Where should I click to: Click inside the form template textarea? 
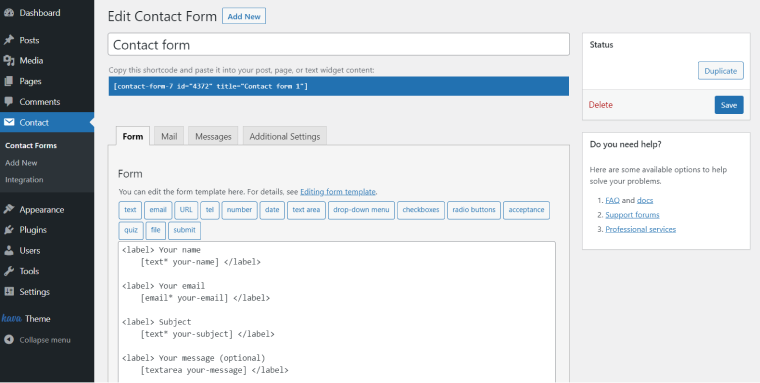point(337,312)
